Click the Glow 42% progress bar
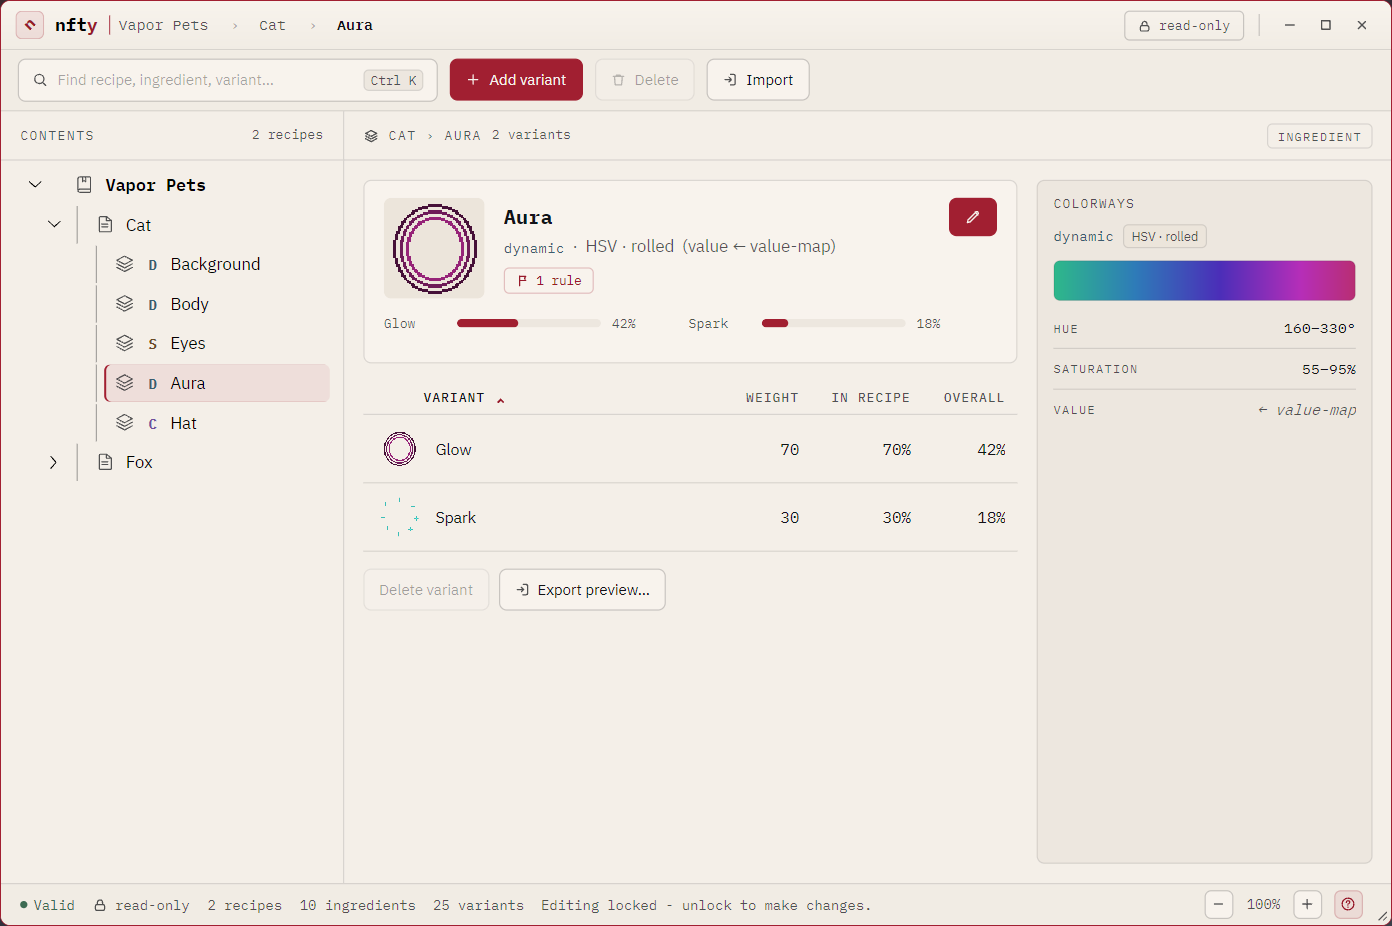 click(x=529, y=323)
